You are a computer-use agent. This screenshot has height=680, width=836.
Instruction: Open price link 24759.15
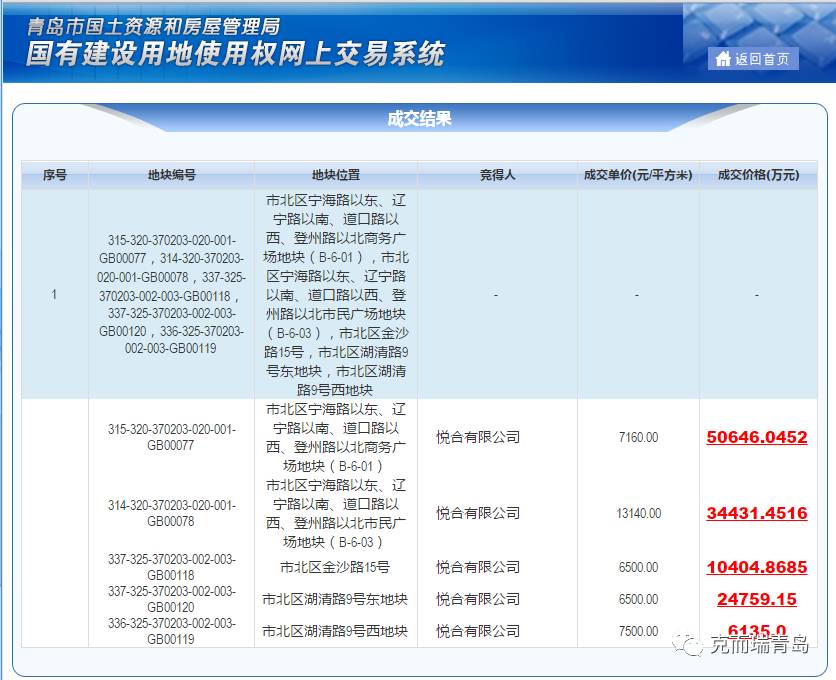click(x=757, y=599)
